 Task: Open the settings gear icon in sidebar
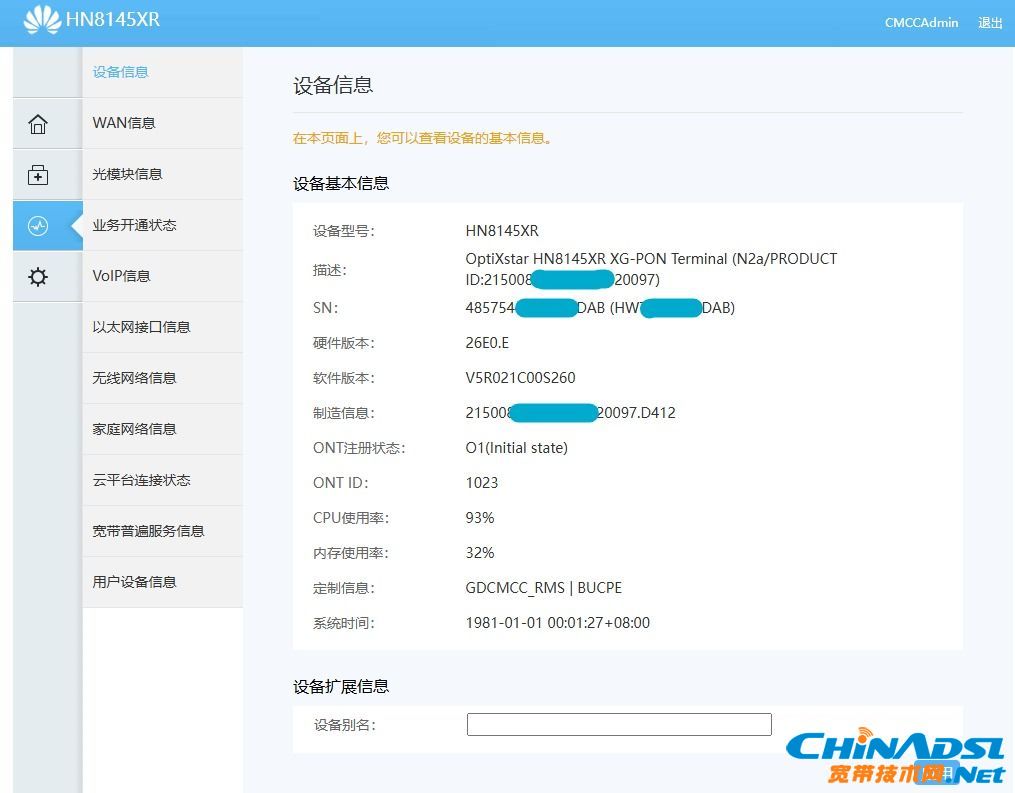(38, 276)
